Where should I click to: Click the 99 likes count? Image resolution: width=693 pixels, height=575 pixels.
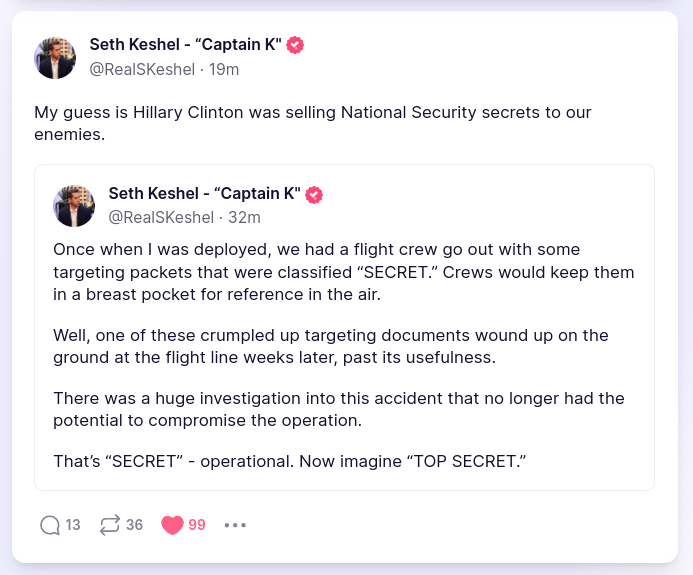[197, 525]
